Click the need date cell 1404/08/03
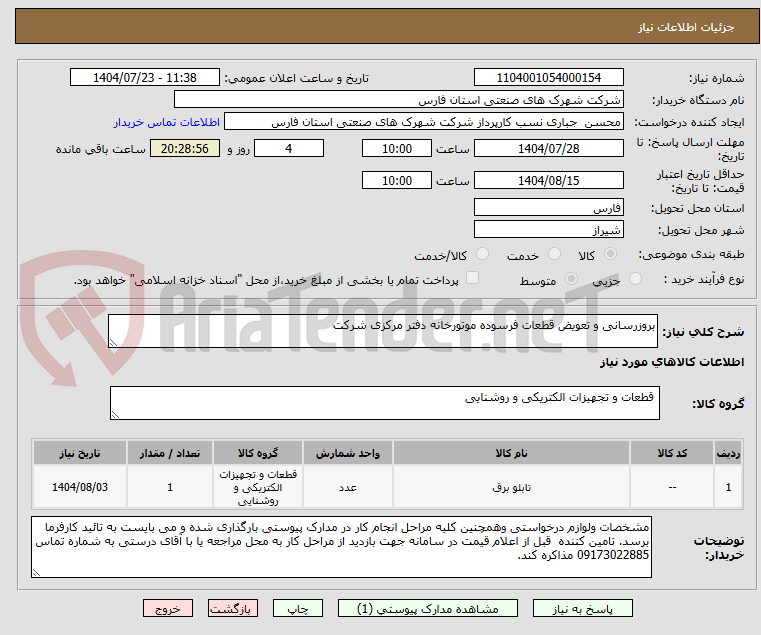The width and height of the screenshot is (761, 635). tap(80, 487)
